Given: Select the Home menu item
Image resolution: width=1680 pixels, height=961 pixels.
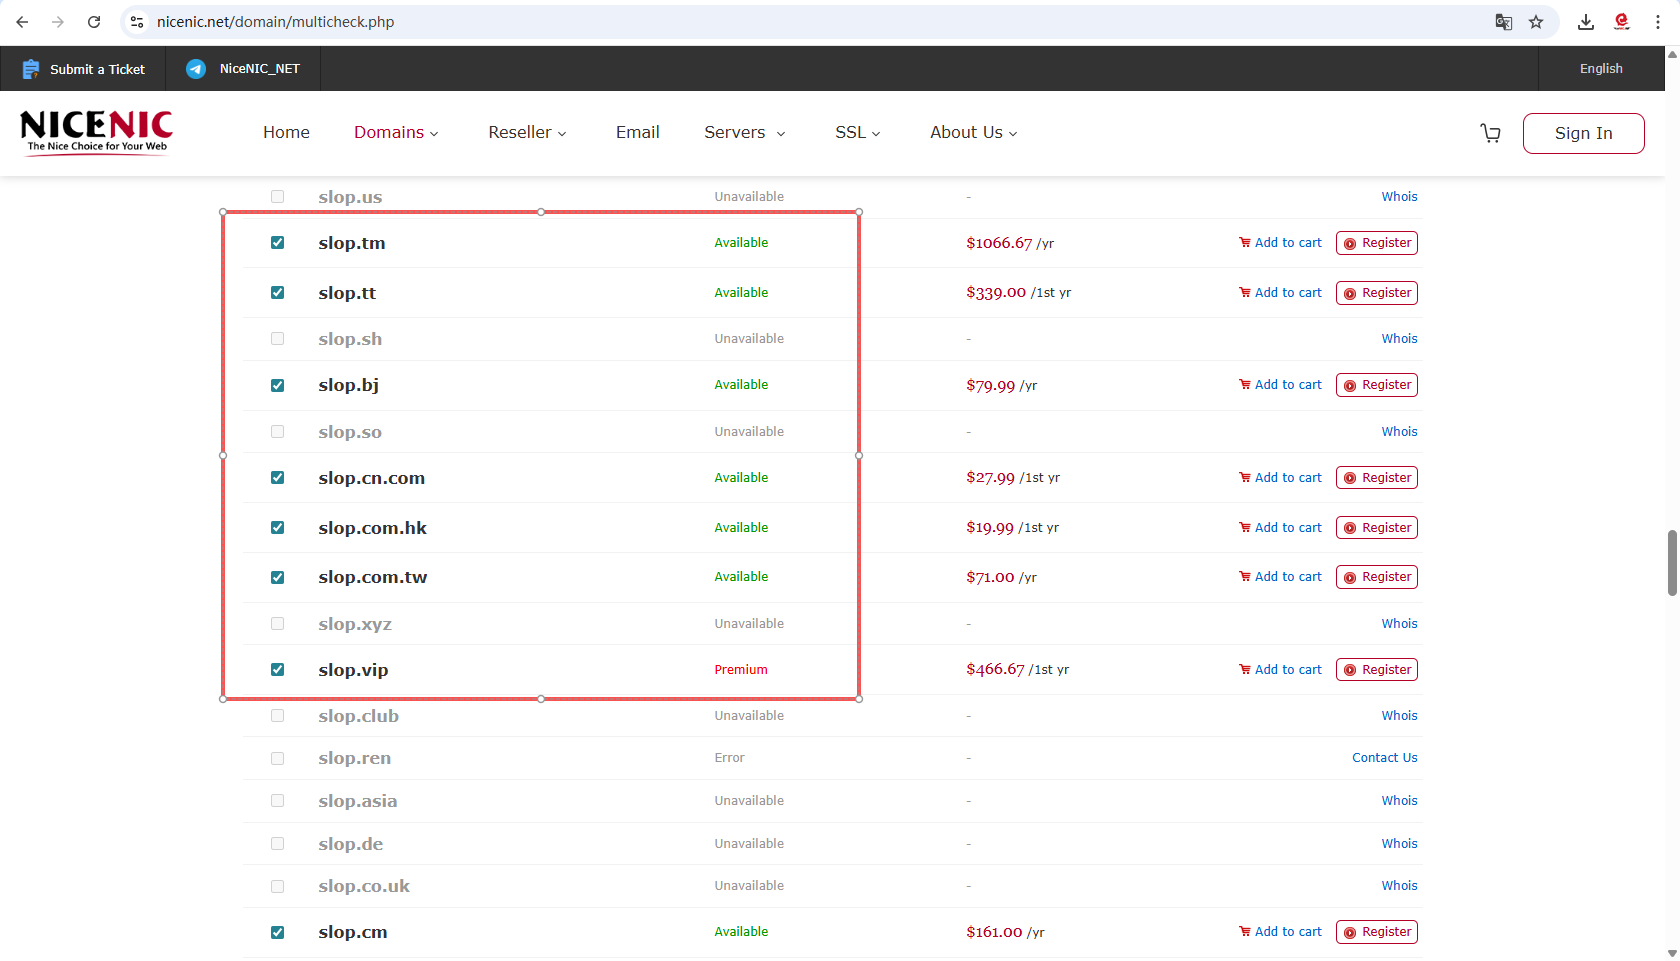Looking at the screenshot, I should click(286, 132).
